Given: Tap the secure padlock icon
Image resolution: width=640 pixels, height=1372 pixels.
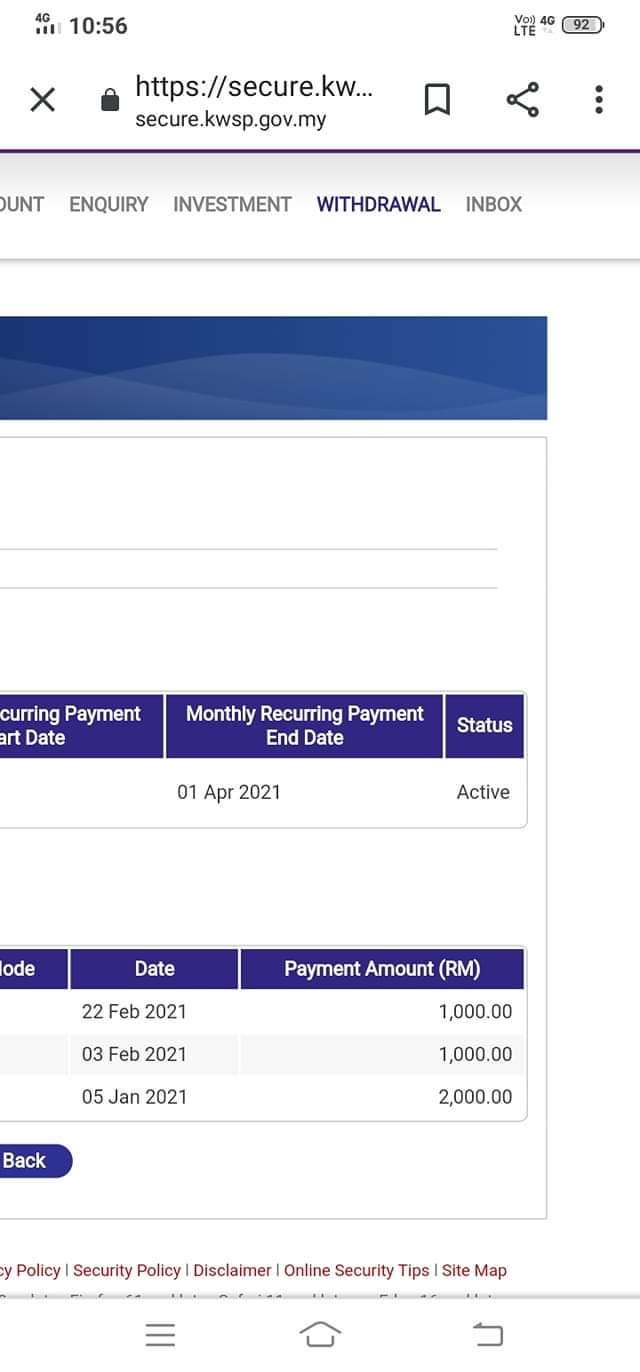Looking at the screenshot, I should click(x=110, y=100).
